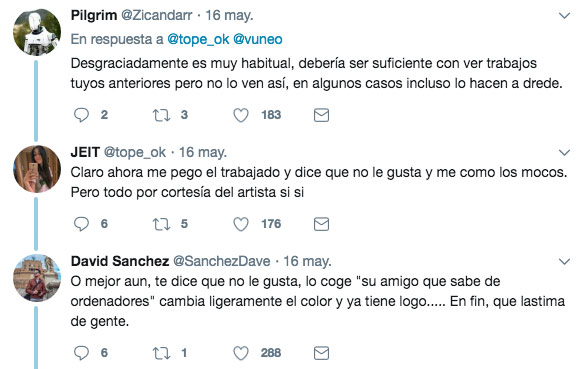588x369 pixels.
Task: View Pilgrim's robot profile picture
Action: pos(37,32)
